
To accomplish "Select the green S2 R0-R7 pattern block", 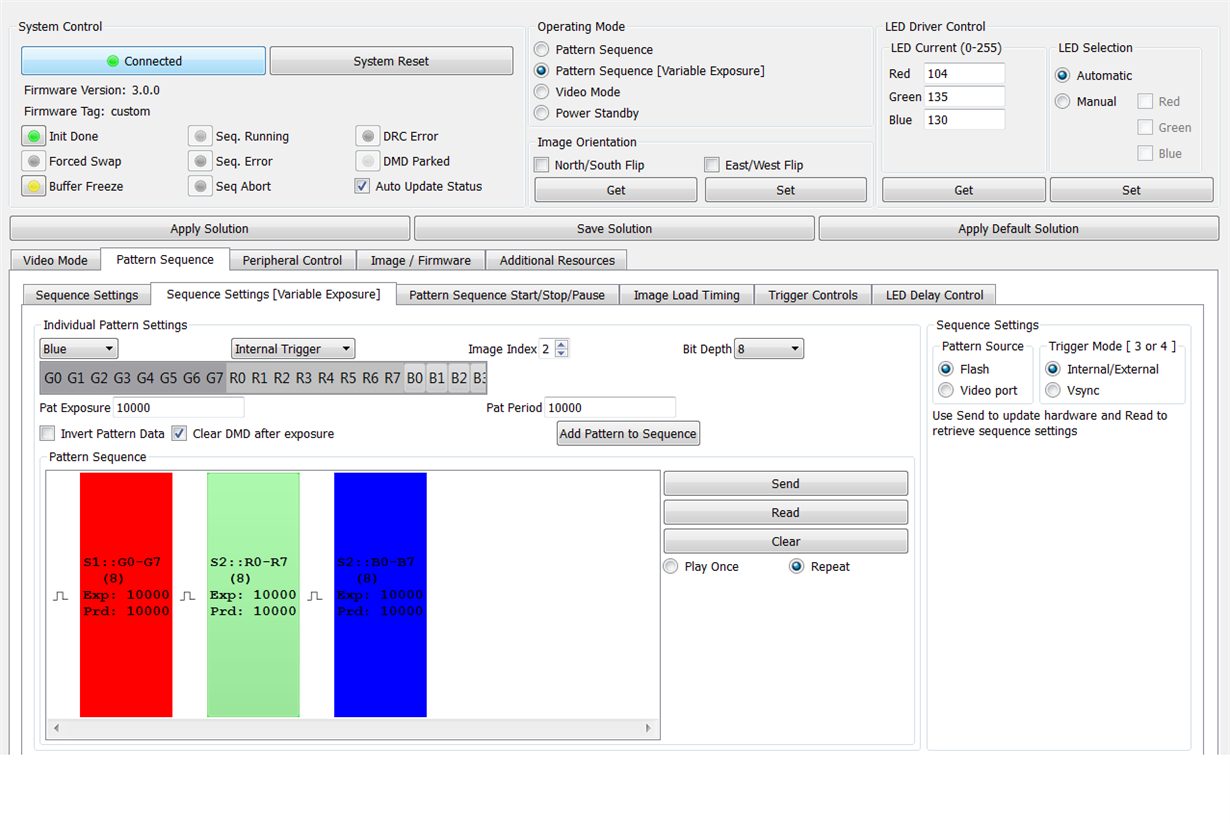I will (253, 595).
